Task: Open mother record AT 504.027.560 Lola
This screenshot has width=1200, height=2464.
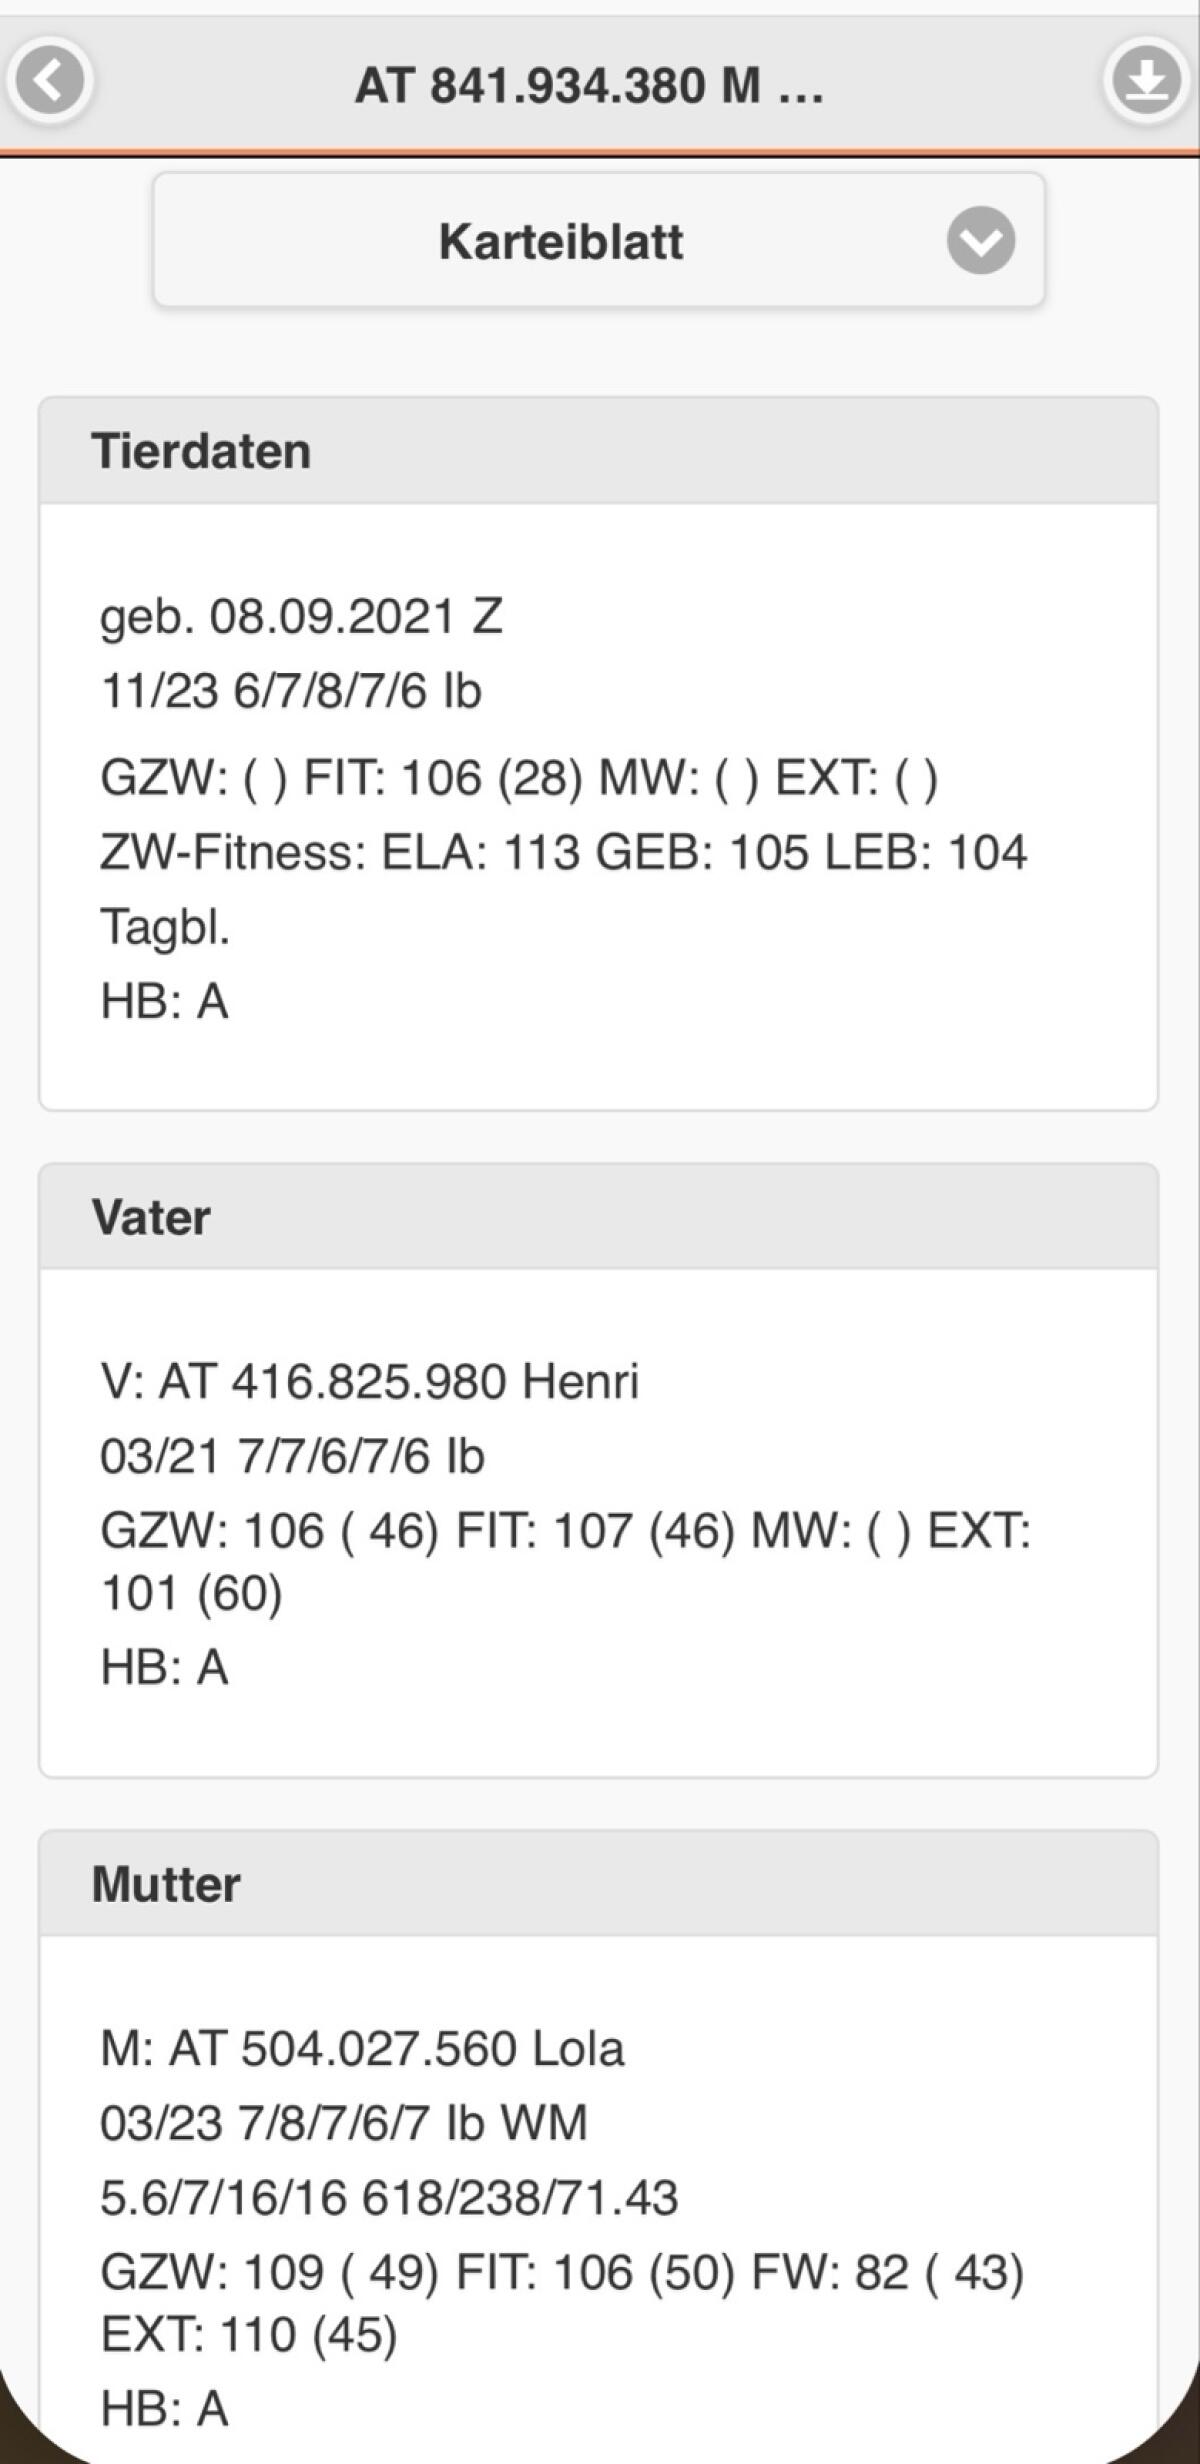Action: click(362, 2049)
